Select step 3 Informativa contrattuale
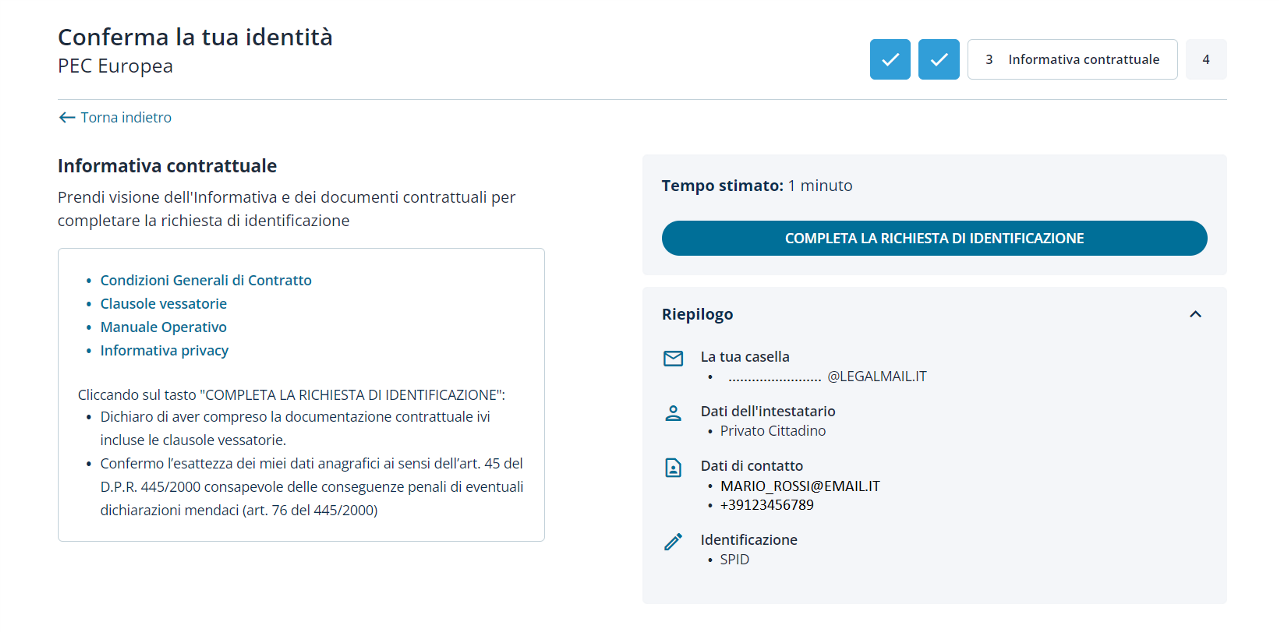Image resolution: width=1280 pixels, height=632 pixels. point(1072,59)
